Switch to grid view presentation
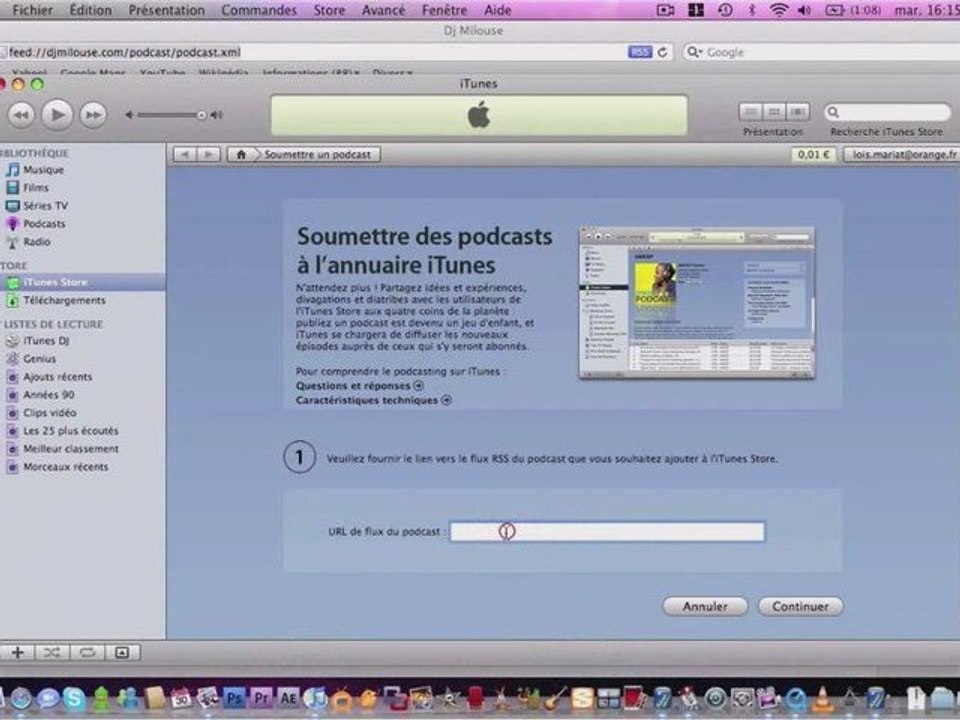960x720 pixels. [774, 112]
